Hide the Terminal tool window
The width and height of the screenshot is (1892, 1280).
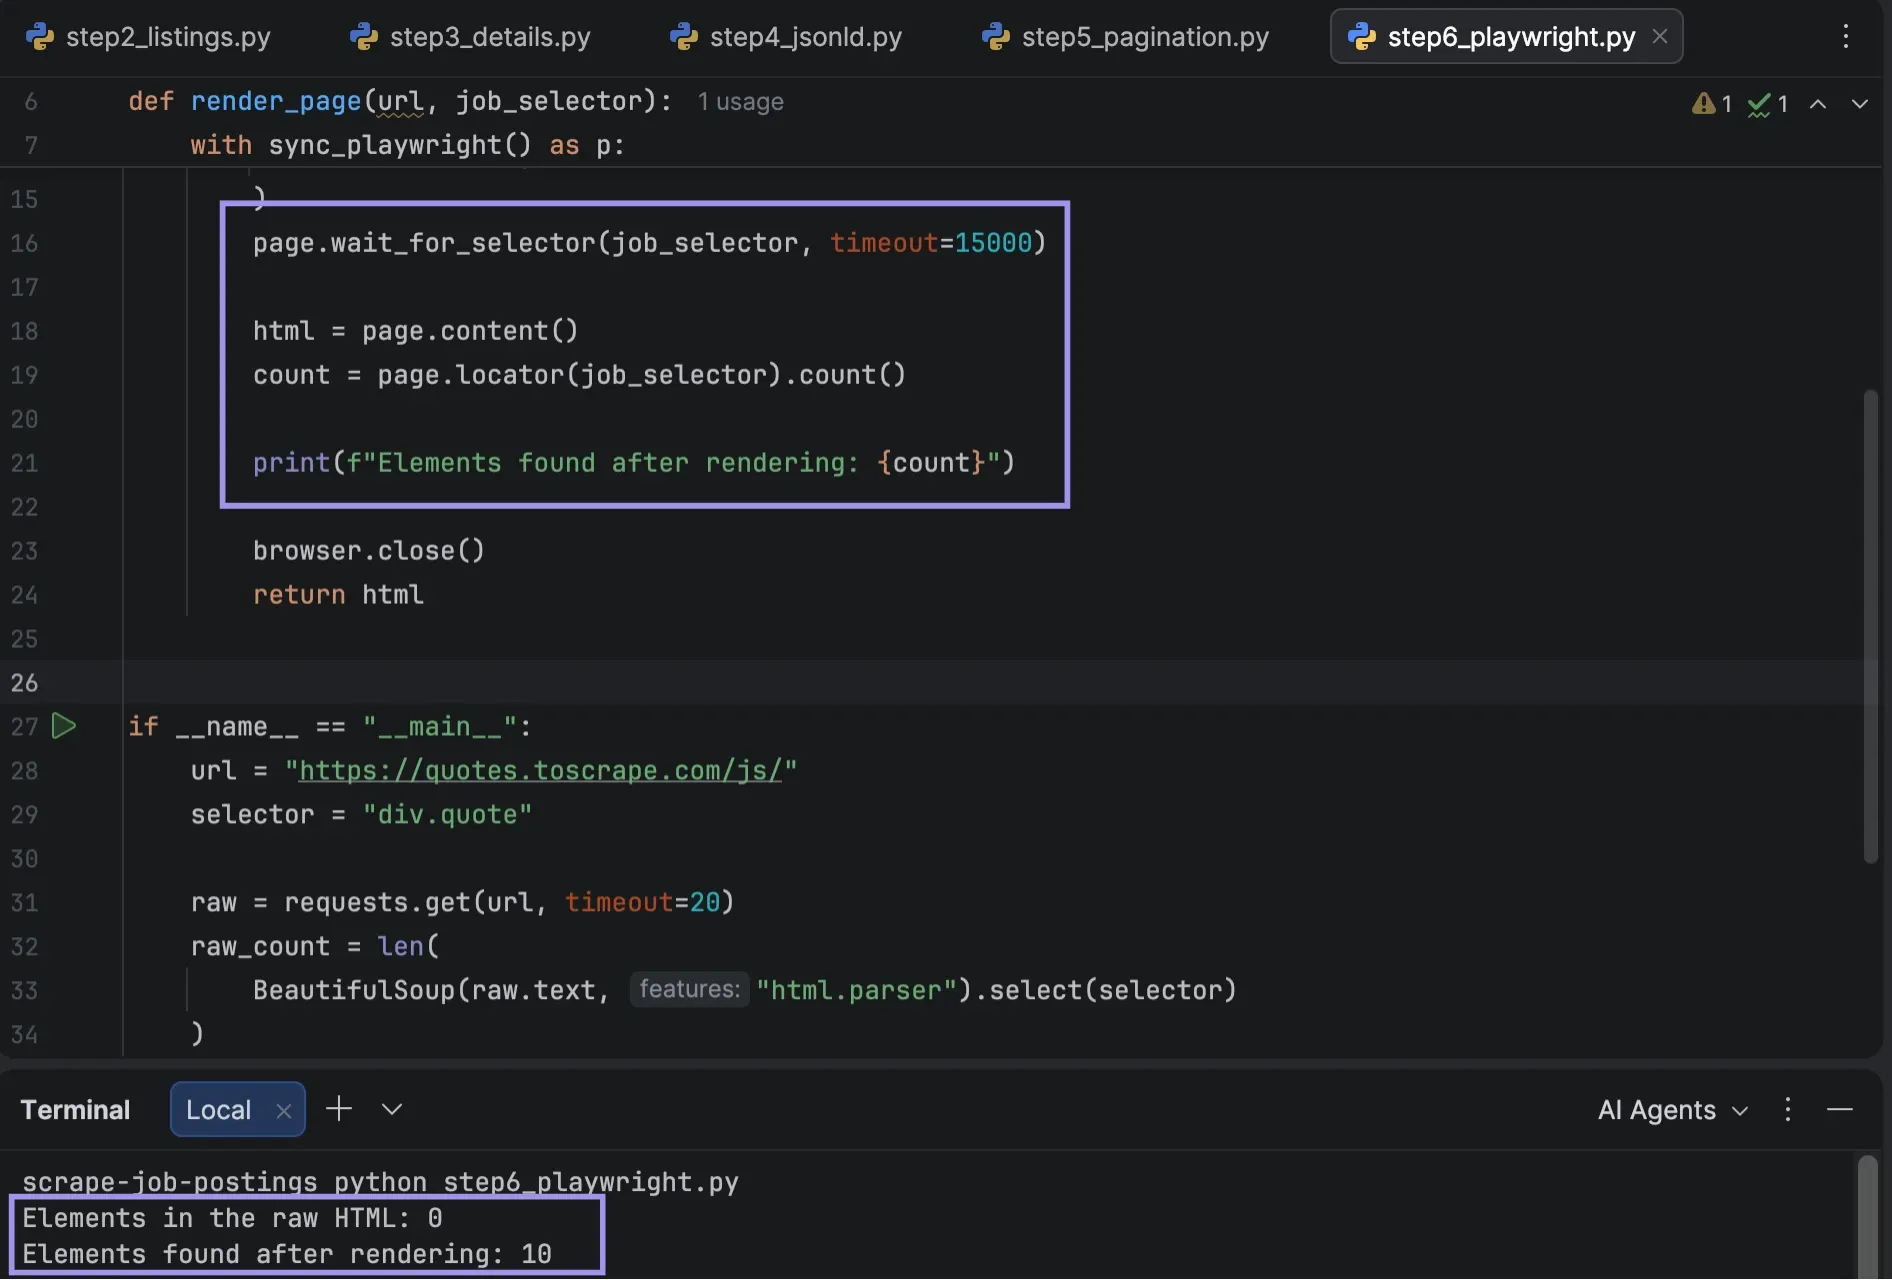[x=1840, y=1109]
